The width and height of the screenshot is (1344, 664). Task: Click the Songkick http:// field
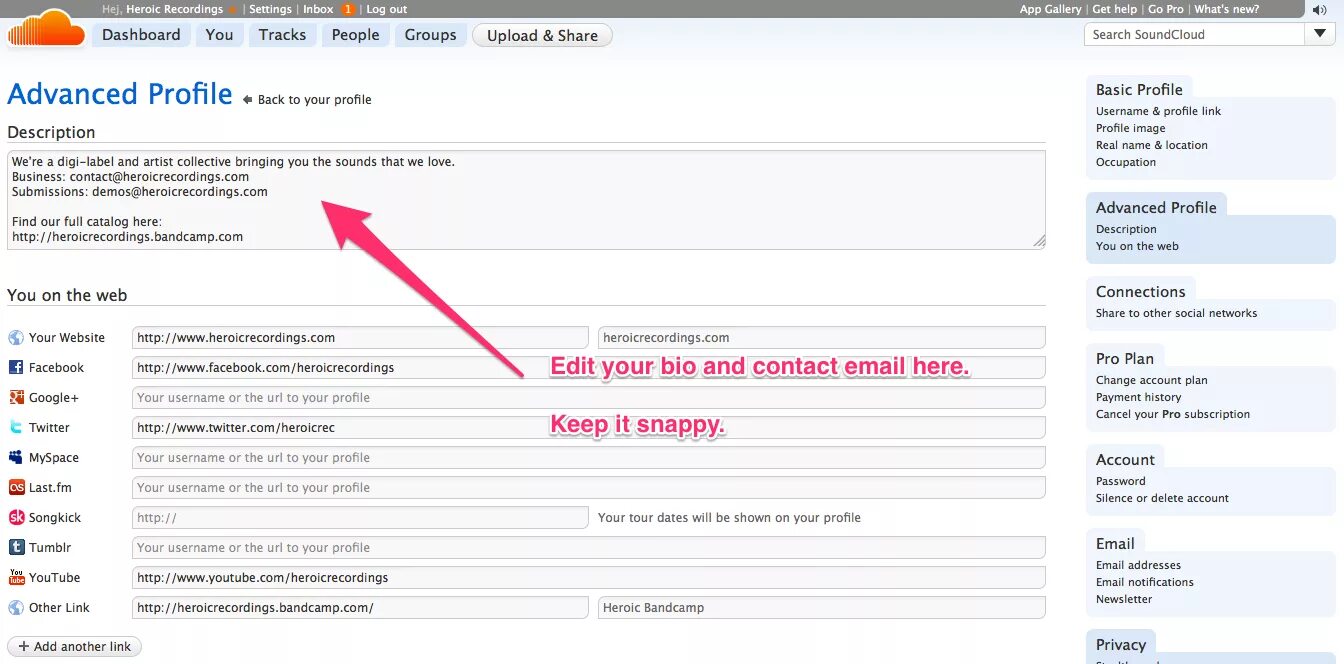click(x=360, y=518)
